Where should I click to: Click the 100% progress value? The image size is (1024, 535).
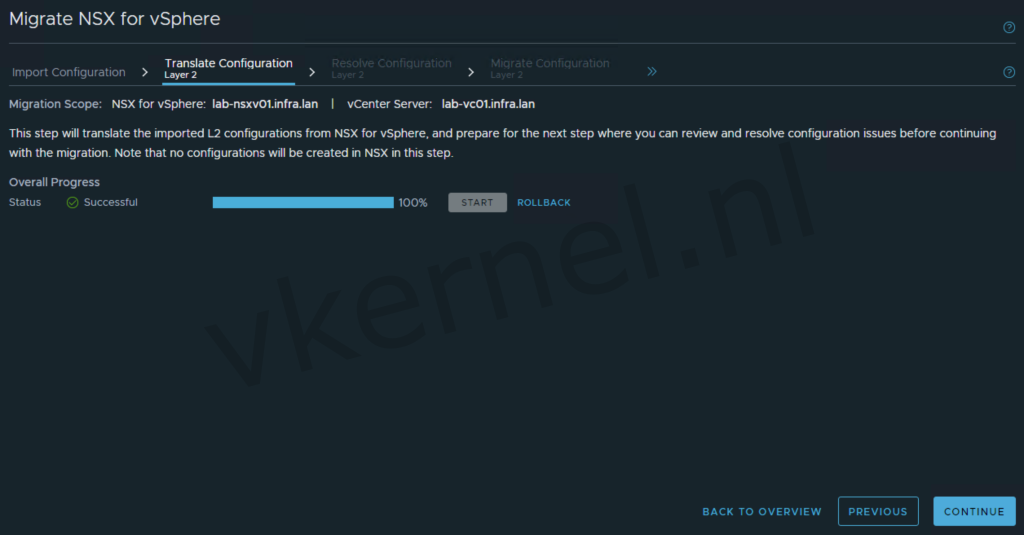pyautogui.click(x=413, y=203)
